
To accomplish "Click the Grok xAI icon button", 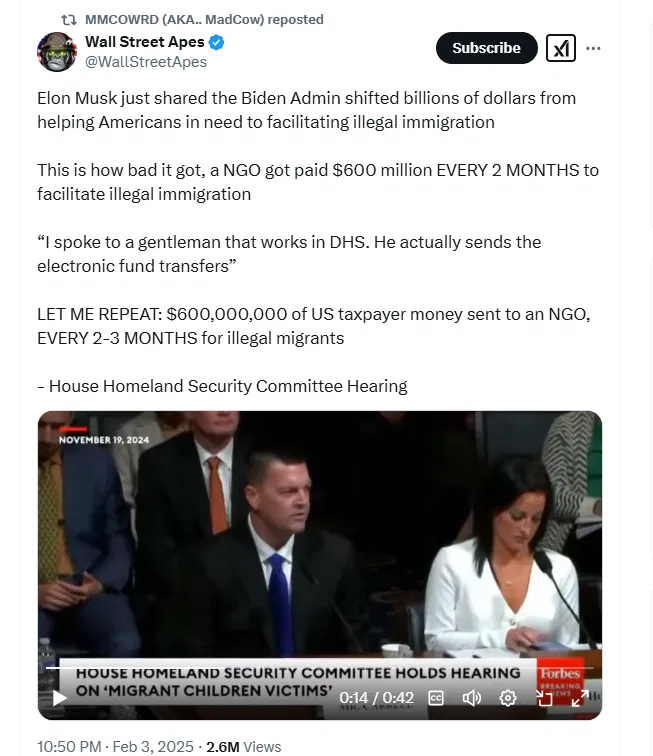I will 560,48.
